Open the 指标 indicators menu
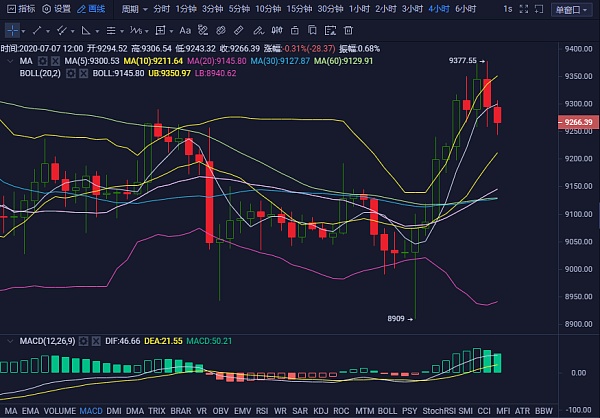Screen dimensions: 600x418 coord(21,9)
